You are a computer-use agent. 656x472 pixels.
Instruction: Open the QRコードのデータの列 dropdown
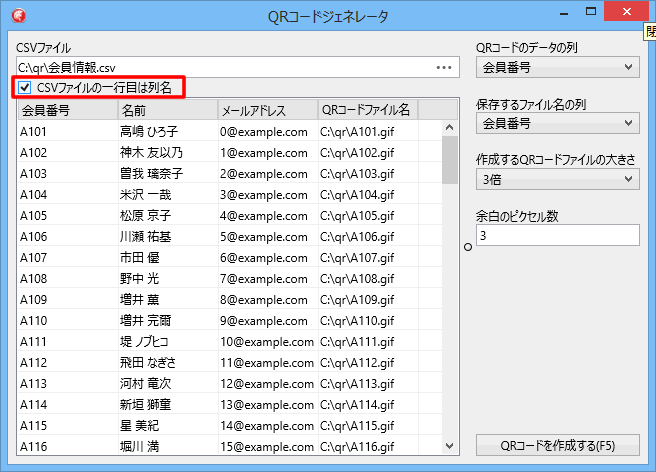[557, 67]
